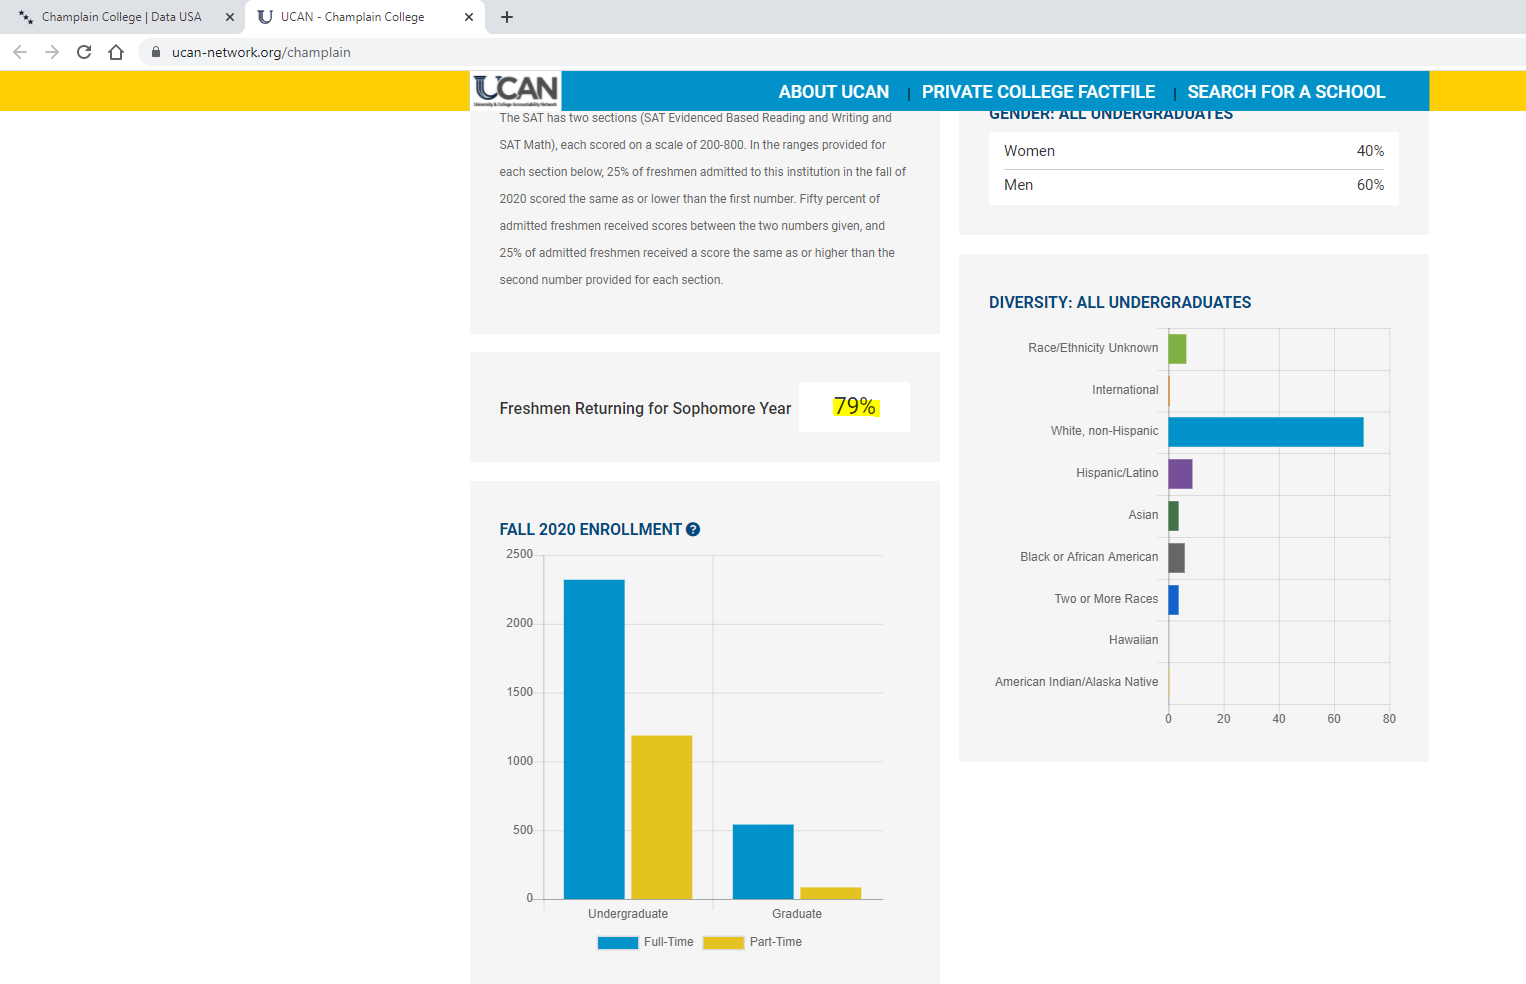The image size is (1526, 984).
Task: Open the About UCAN menu
Action: pos(833,92)
